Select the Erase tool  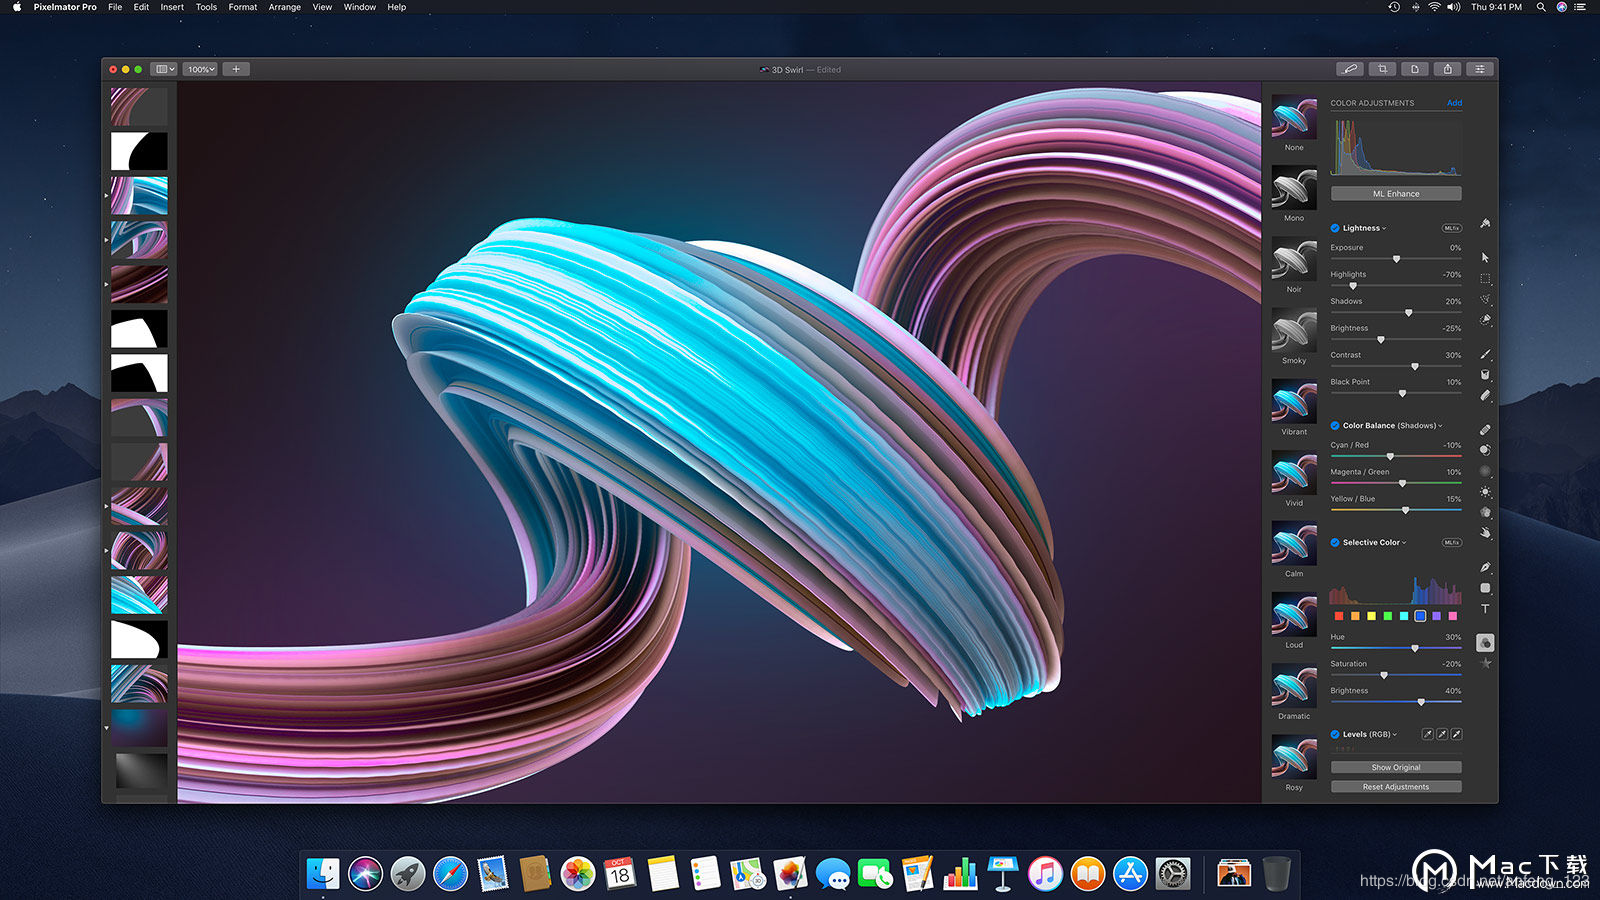coord(1485,395)
